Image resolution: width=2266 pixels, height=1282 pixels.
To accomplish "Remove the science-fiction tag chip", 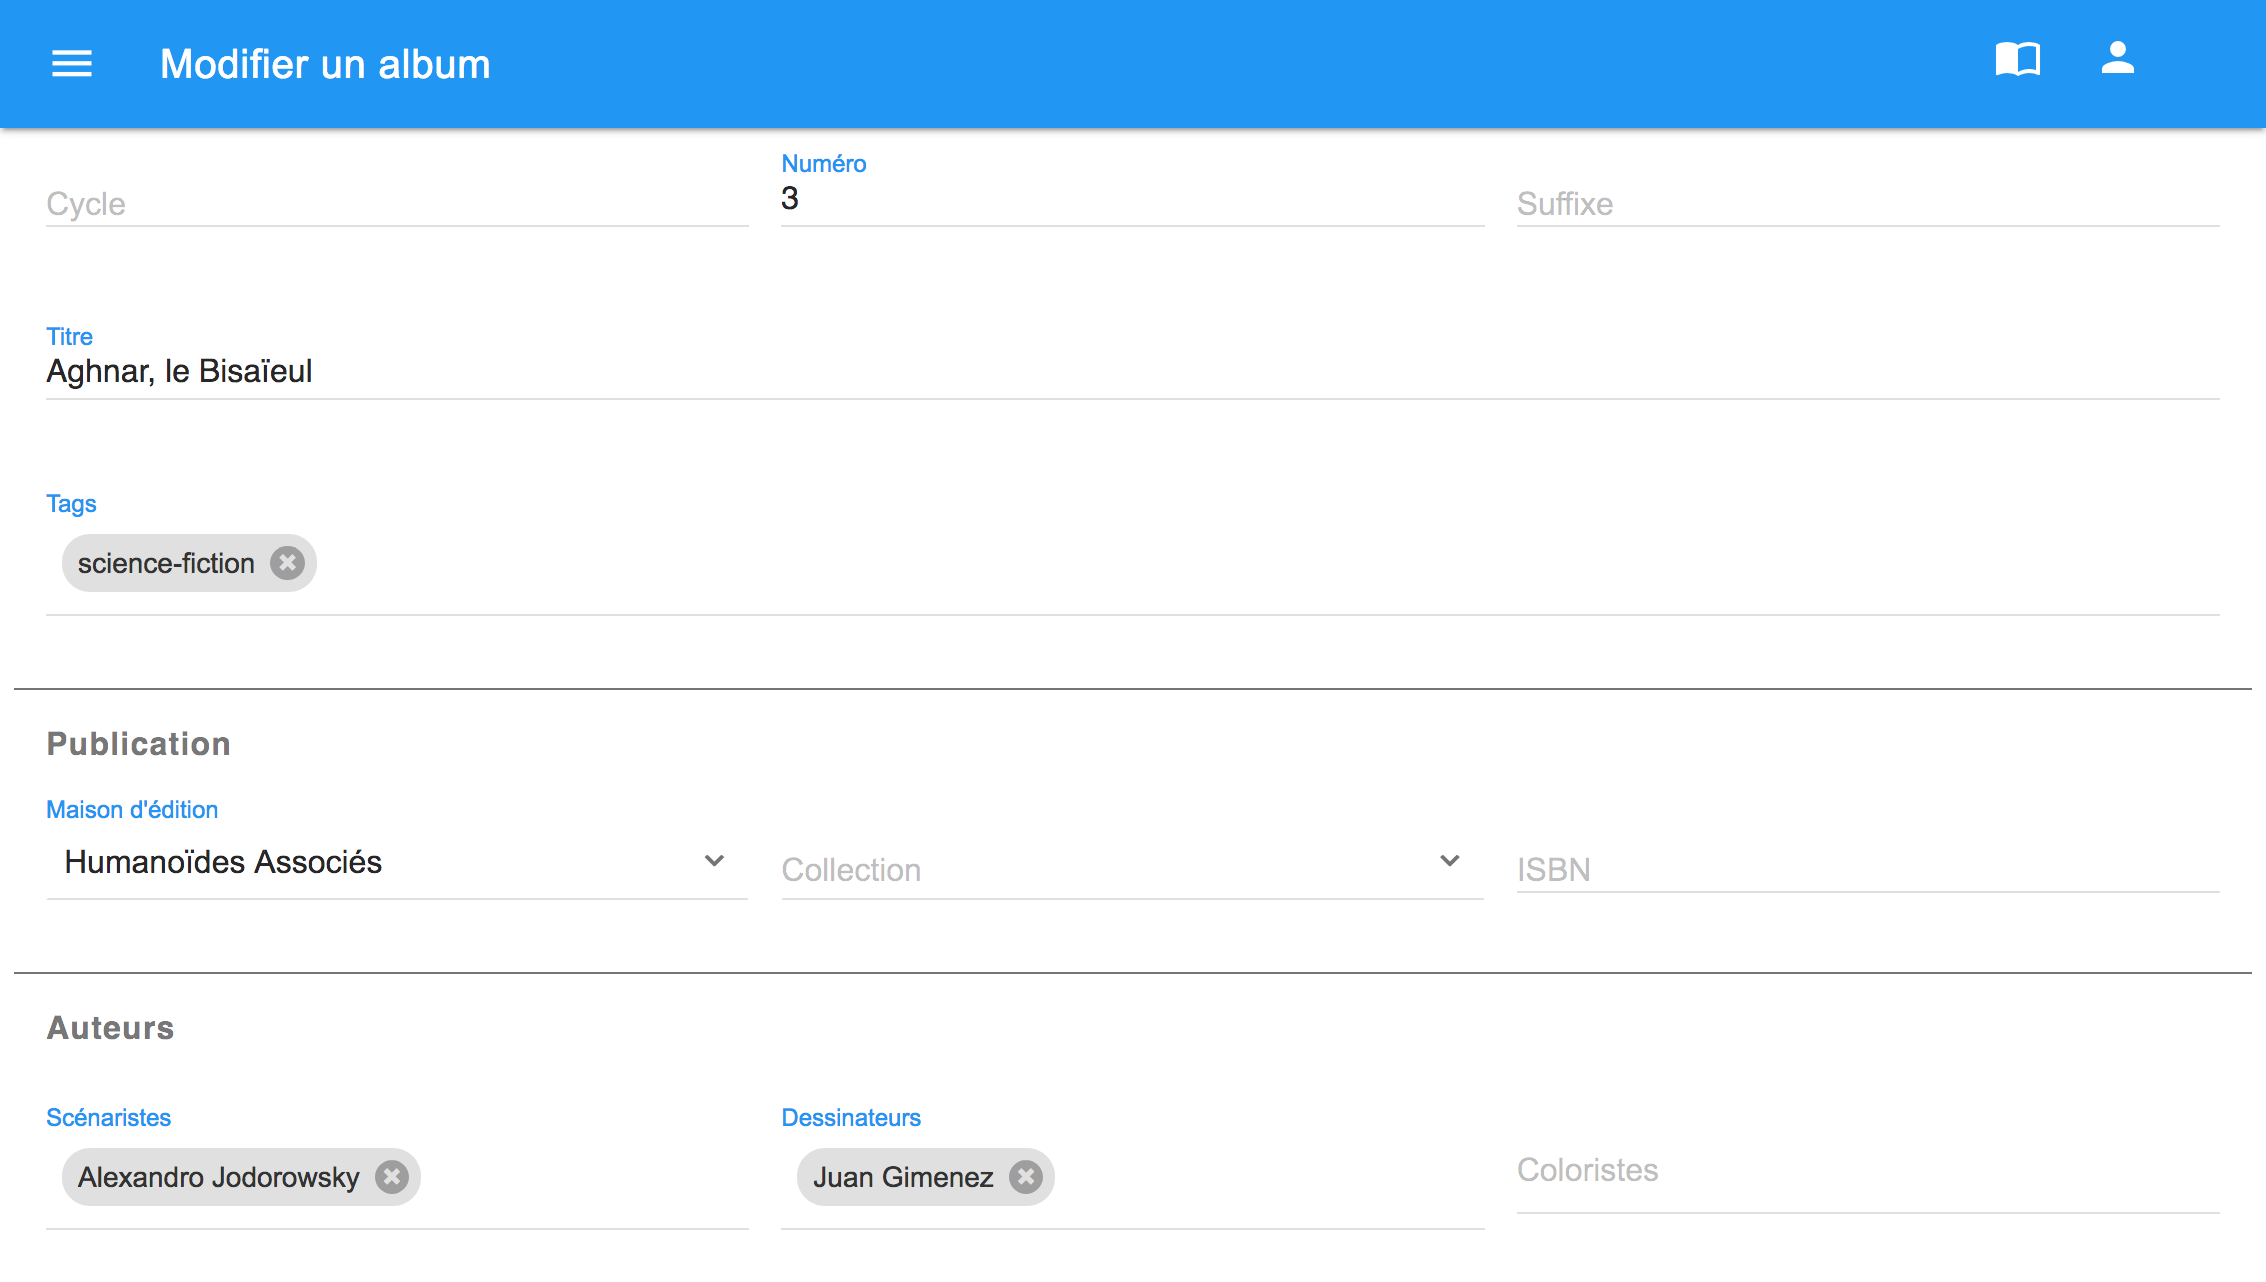I will (288, 563).
